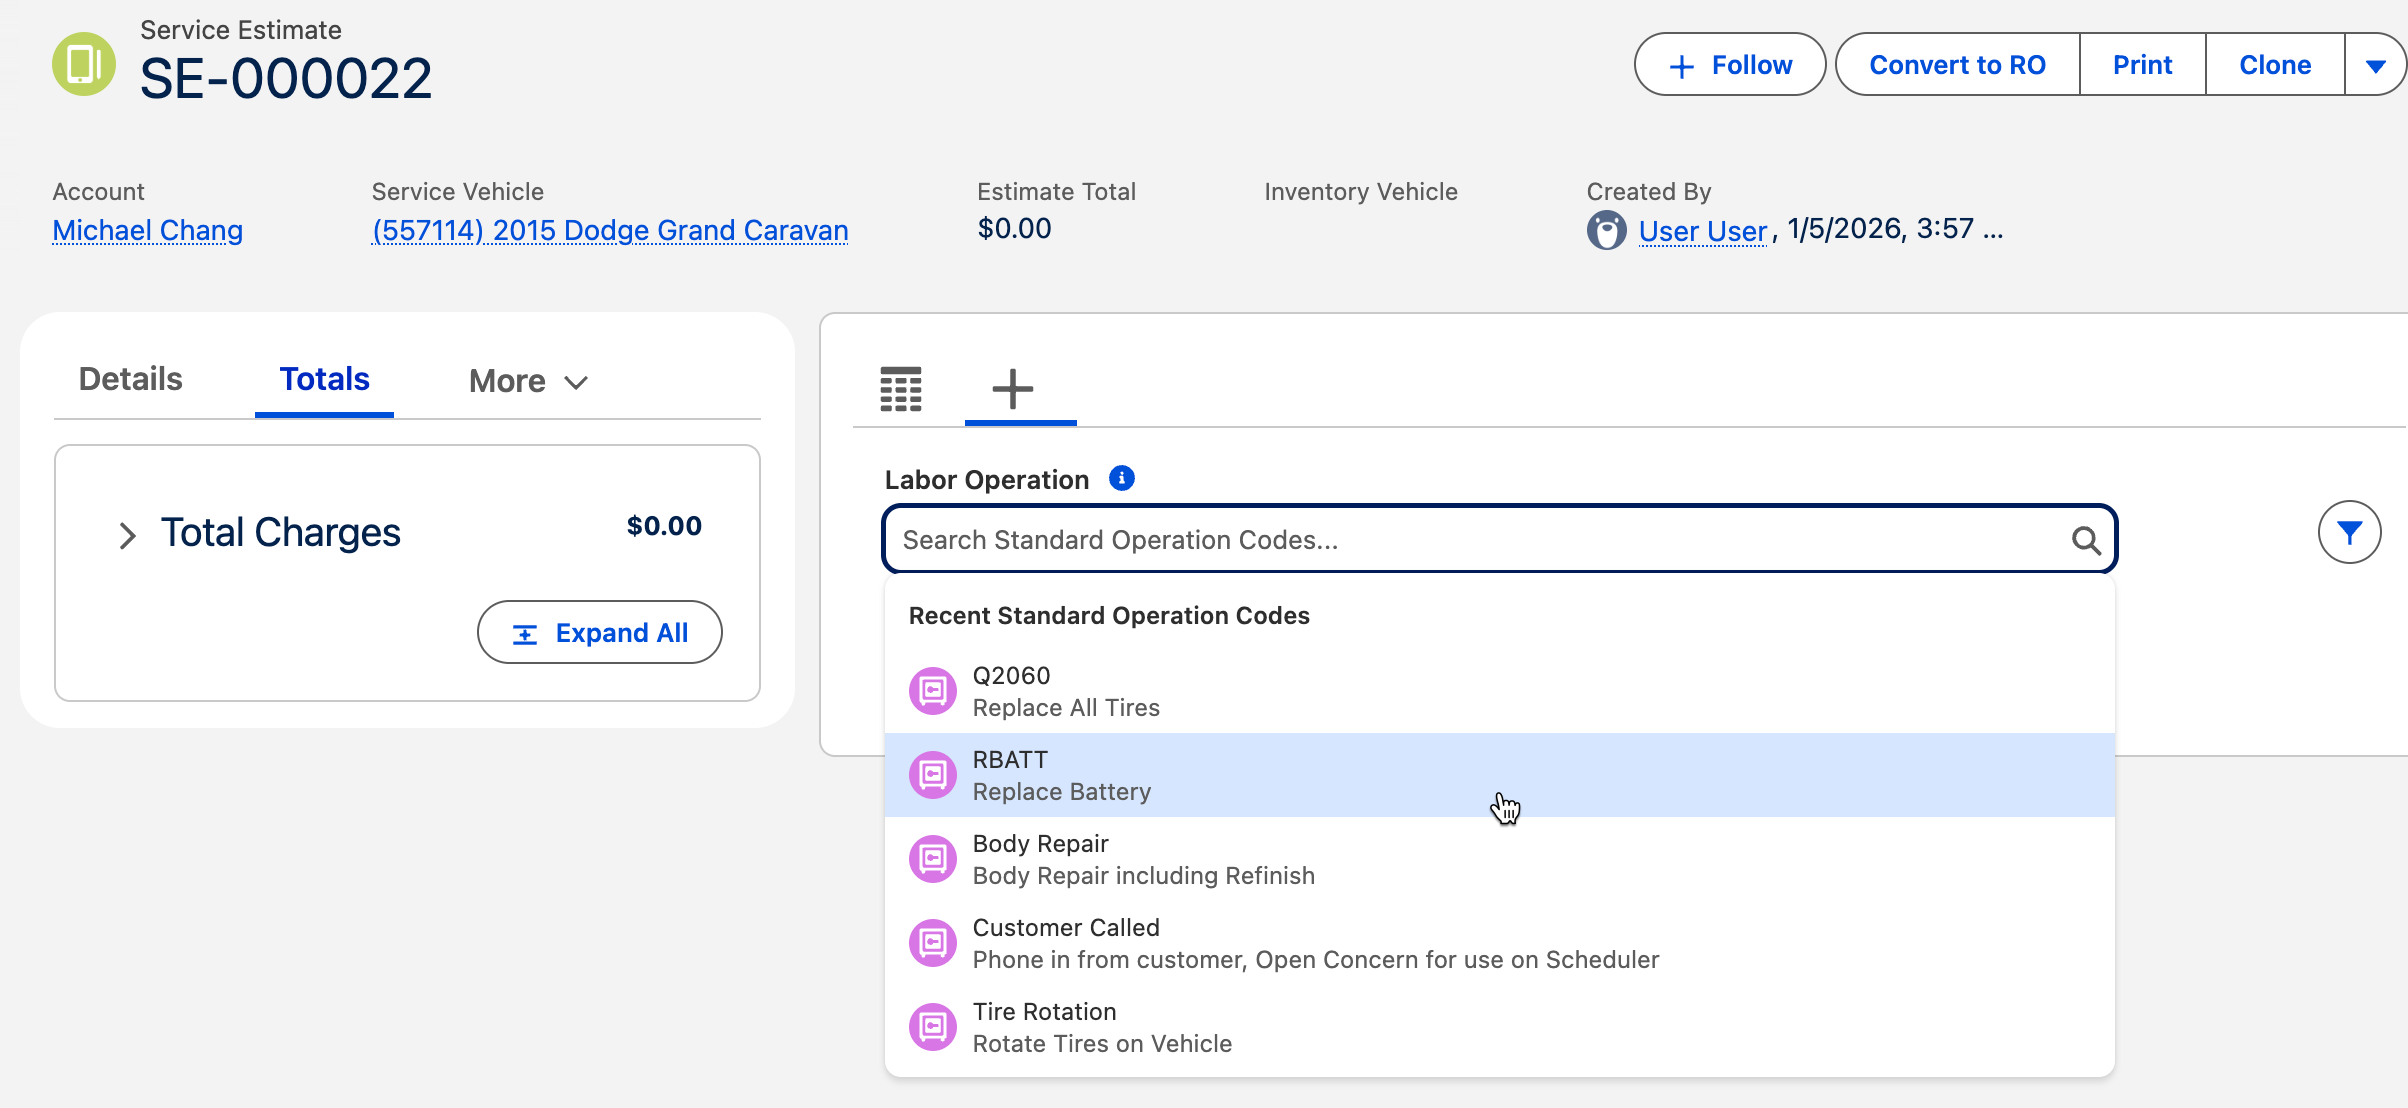Open the filter funnel button
2408x1108 pixels.
pyautogui.click(x=2349, y=533)
